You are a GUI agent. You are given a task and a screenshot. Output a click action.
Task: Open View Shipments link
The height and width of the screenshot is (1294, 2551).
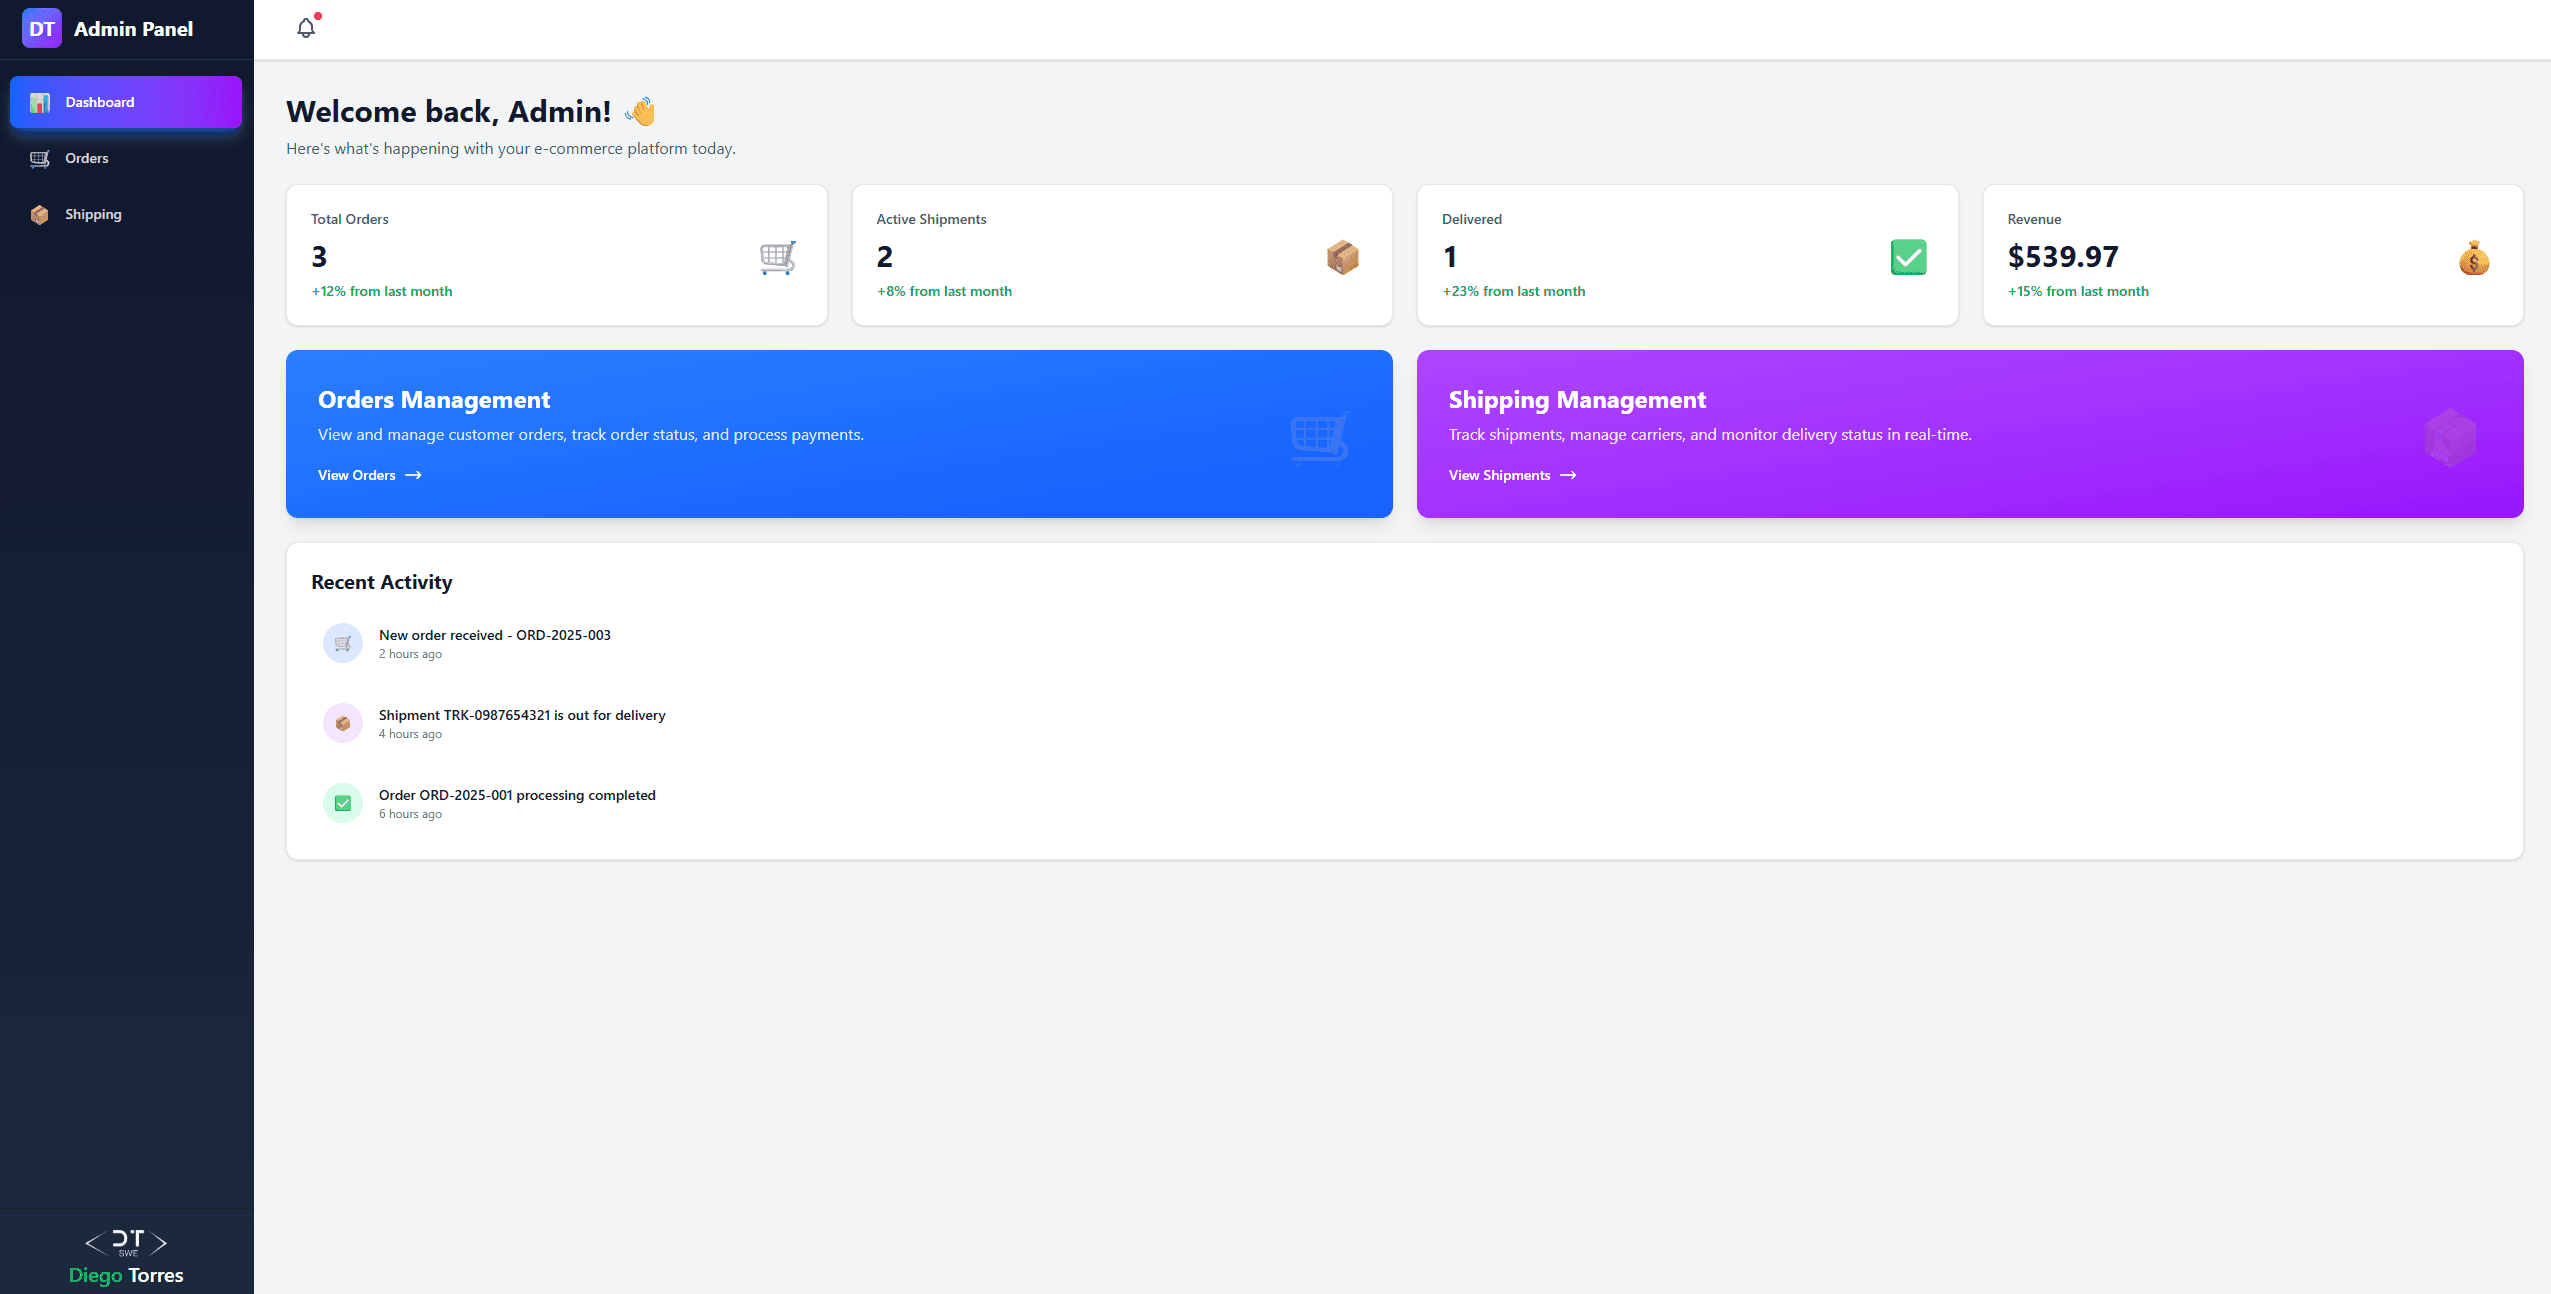(x=1500, y=475)
